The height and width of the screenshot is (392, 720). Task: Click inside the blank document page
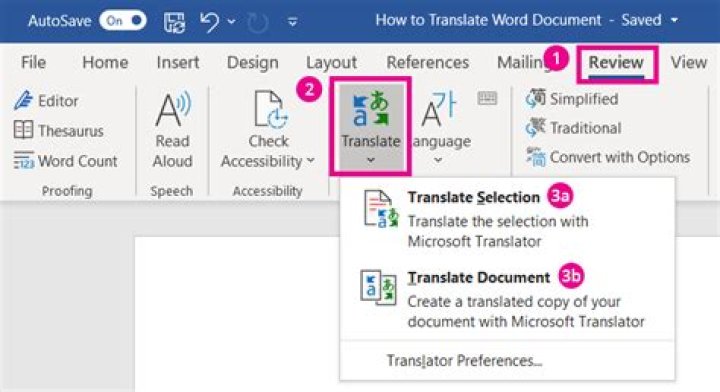point(236,314)
